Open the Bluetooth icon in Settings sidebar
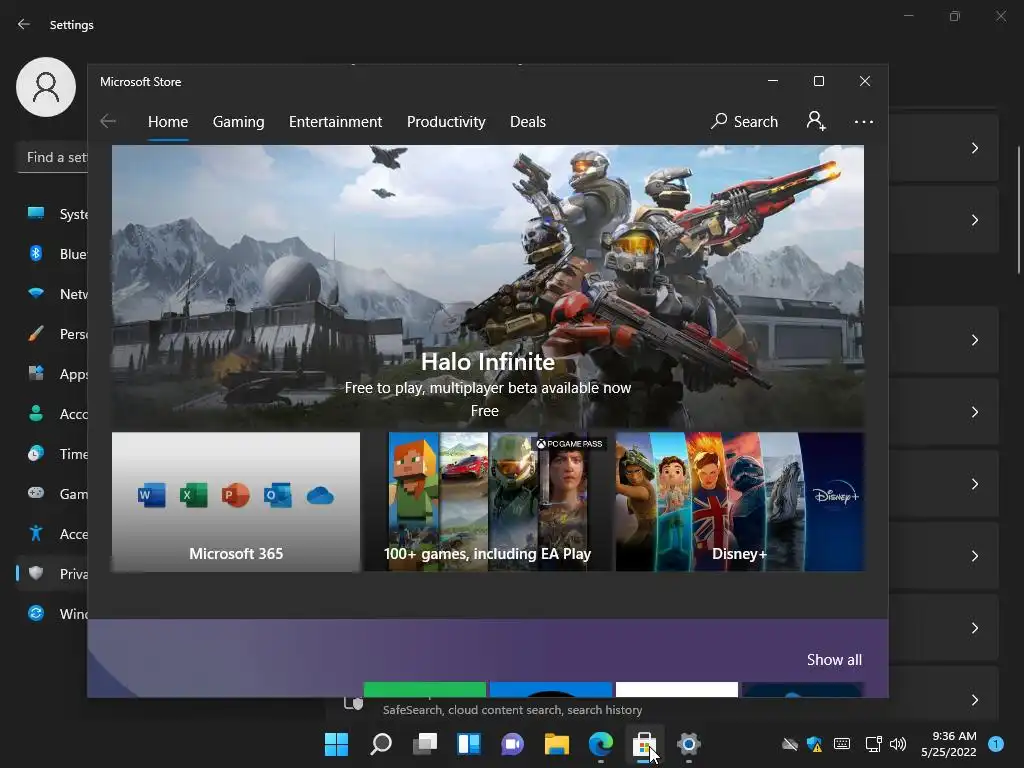This screenshot has height=768, width=1024. pos(36,253)
